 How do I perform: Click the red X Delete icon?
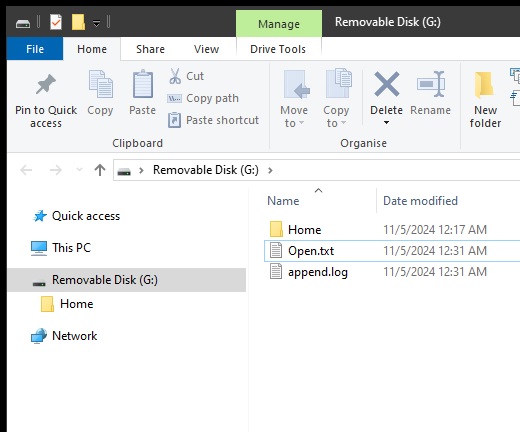point(387,84)
